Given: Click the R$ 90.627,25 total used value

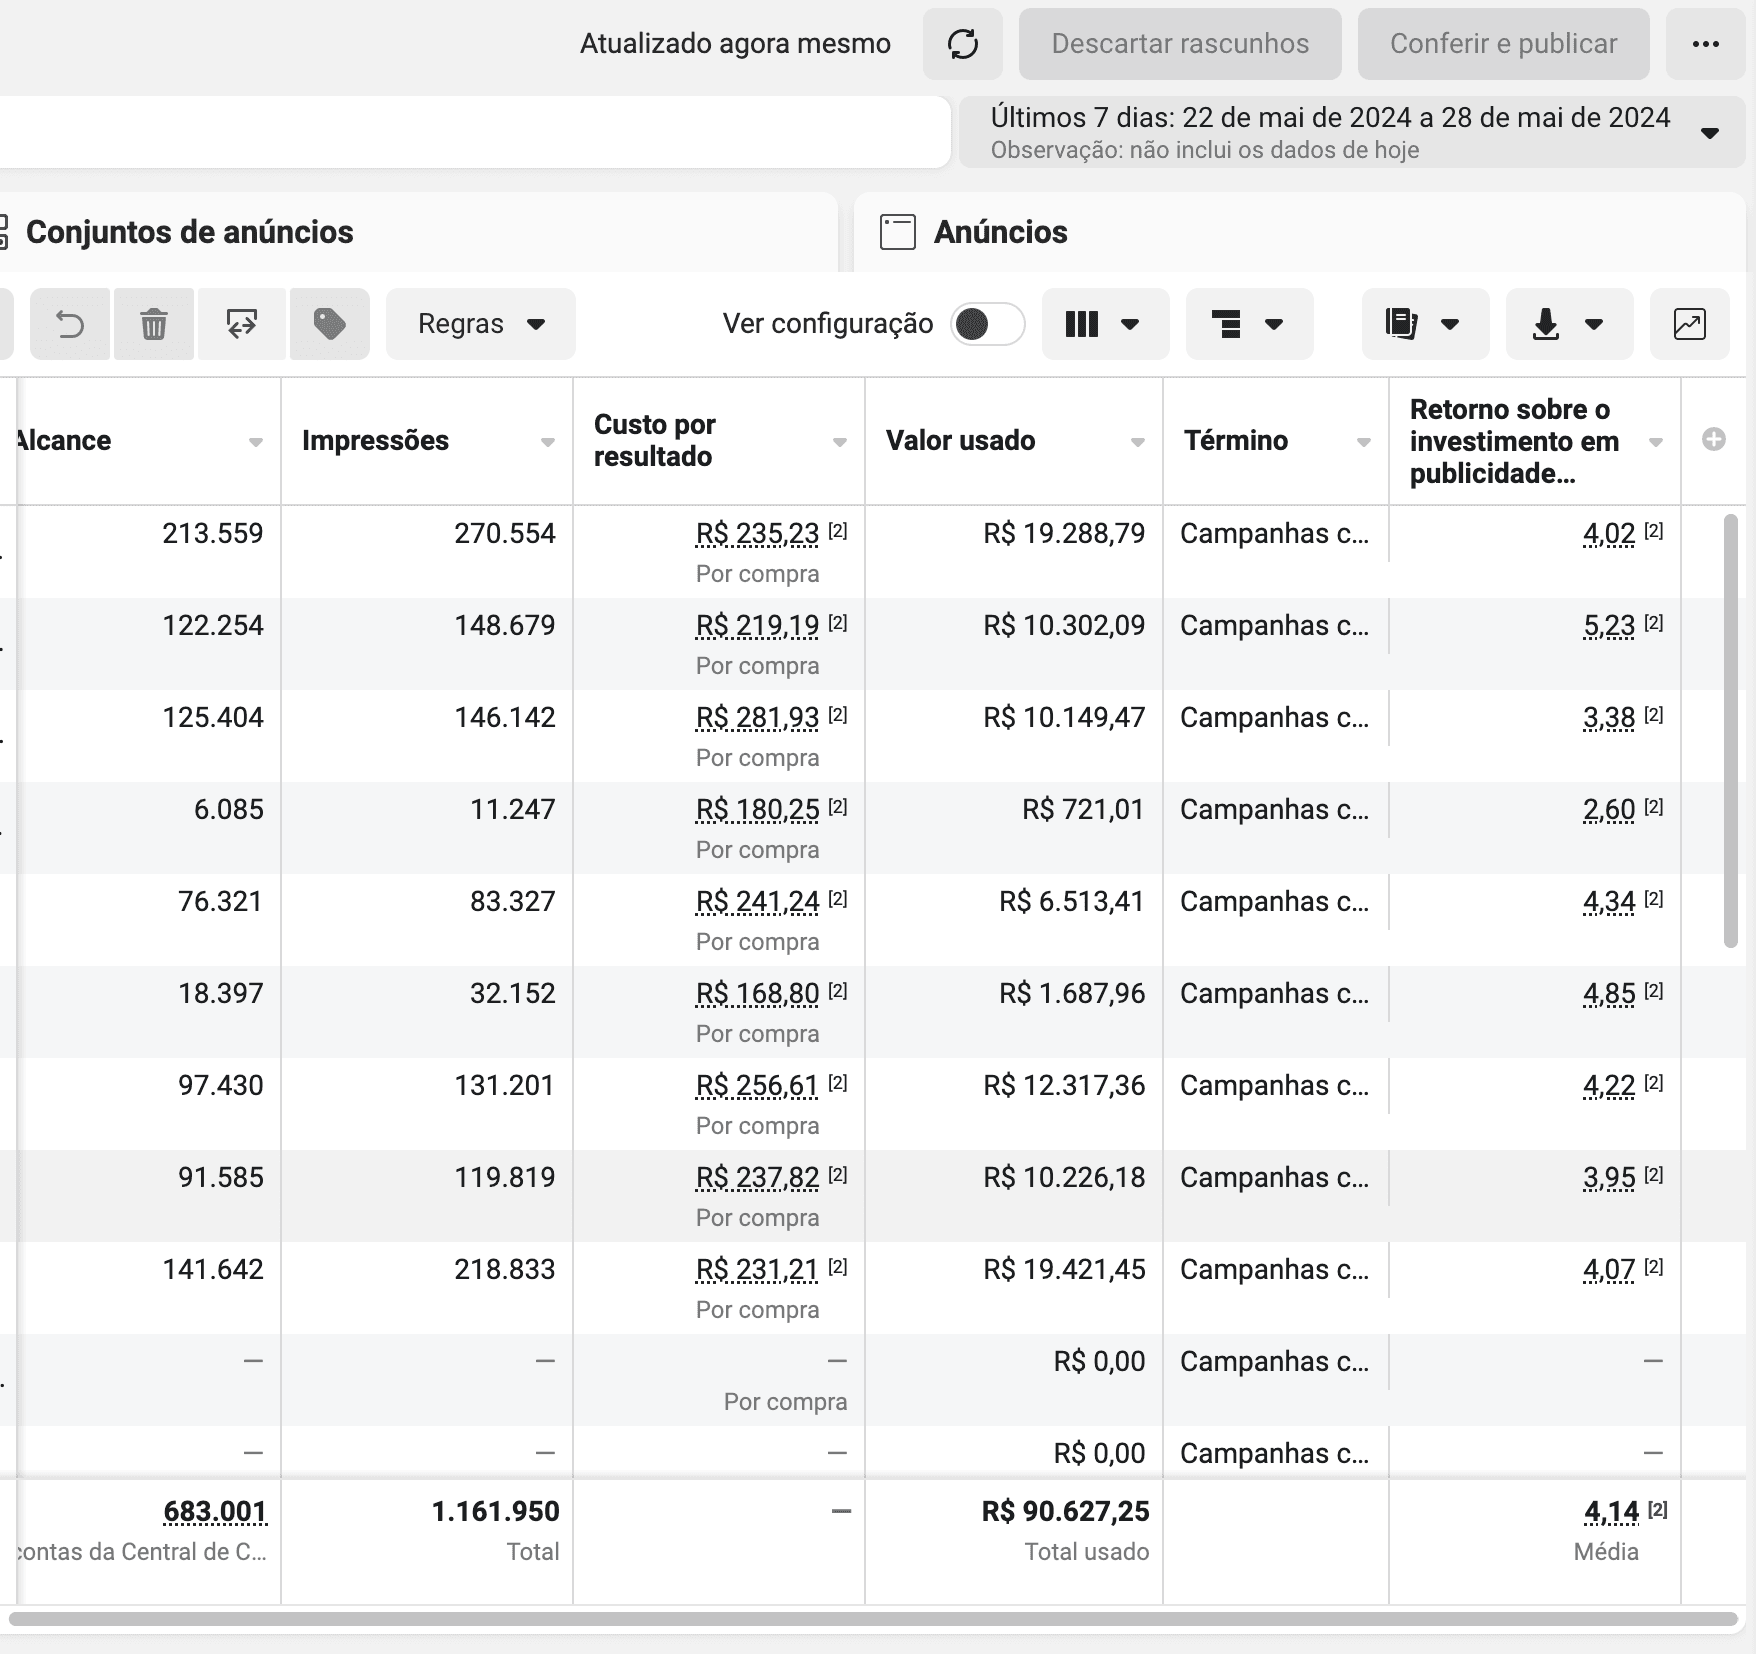Looking at the screenshot, I should click(x=1065, y=1511).
